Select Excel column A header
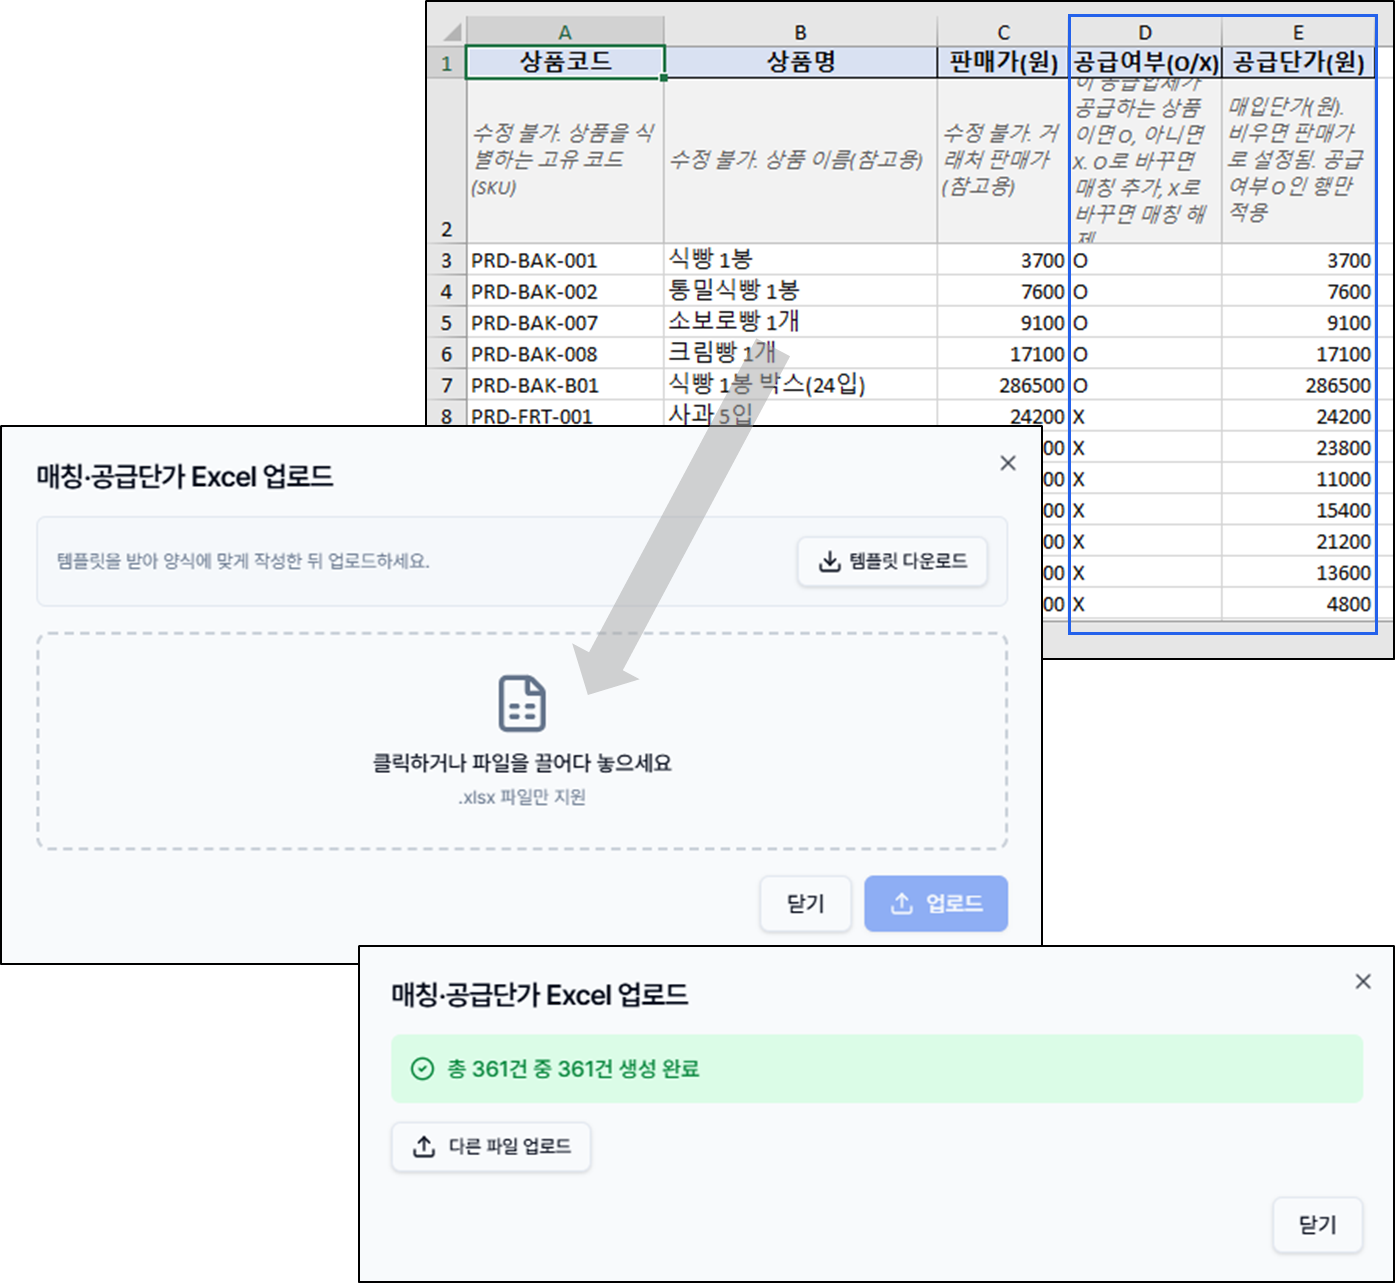 click(565, 32)
